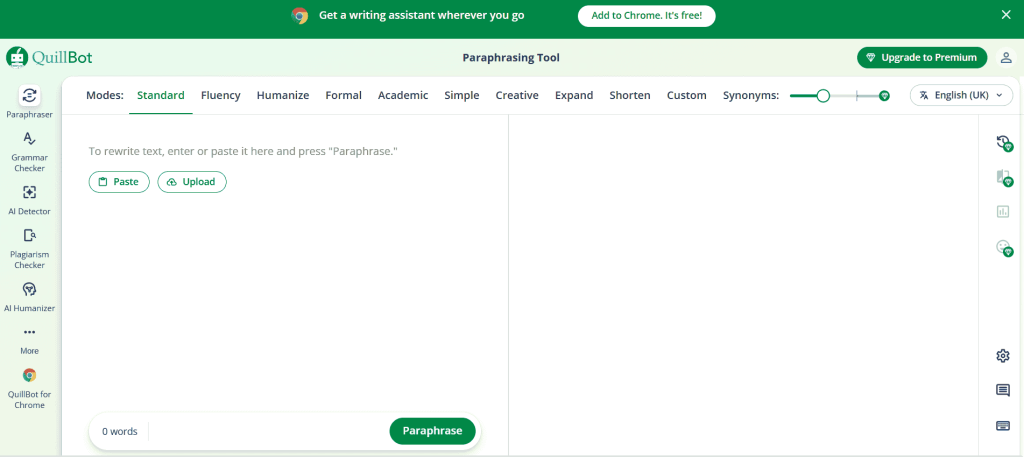Click the '0 words' counter
The height and width of the screenshot is (457, 1024).
point(120,432)
